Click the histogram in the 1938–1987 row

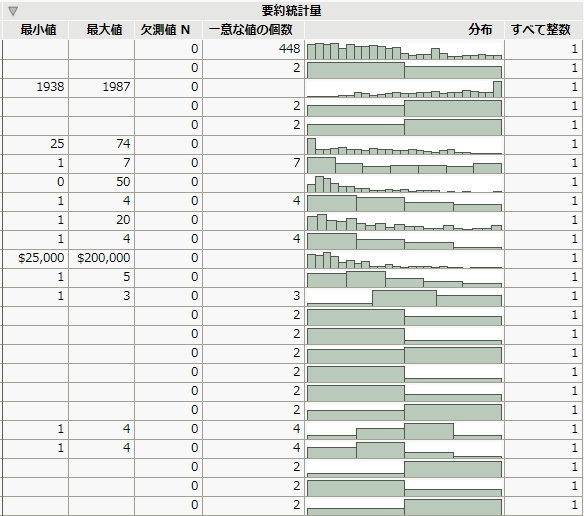coord(404,89)
